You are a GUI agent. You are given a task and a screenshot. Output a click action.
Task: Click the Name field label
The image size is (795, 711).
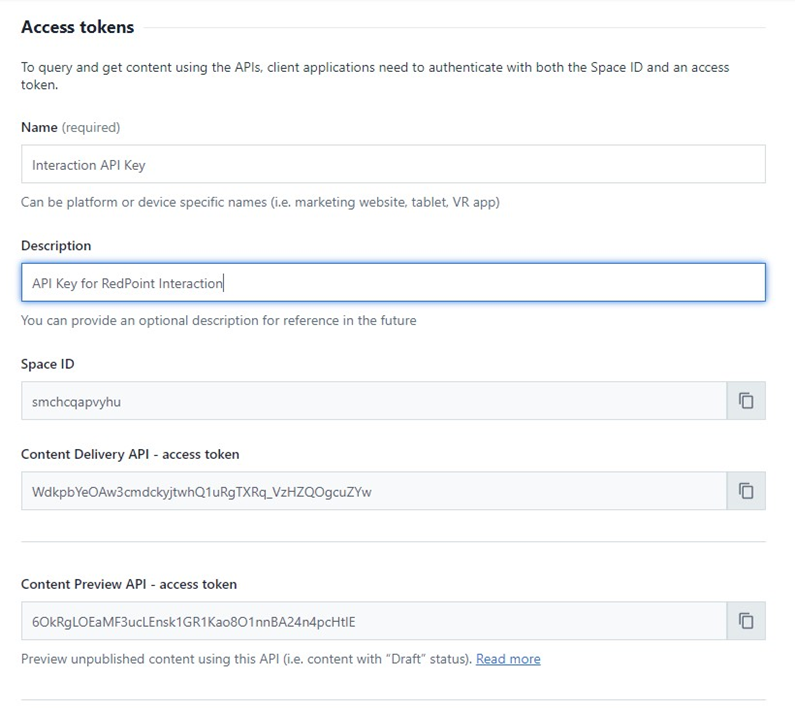pyautogui.click(x=39, y=127)
